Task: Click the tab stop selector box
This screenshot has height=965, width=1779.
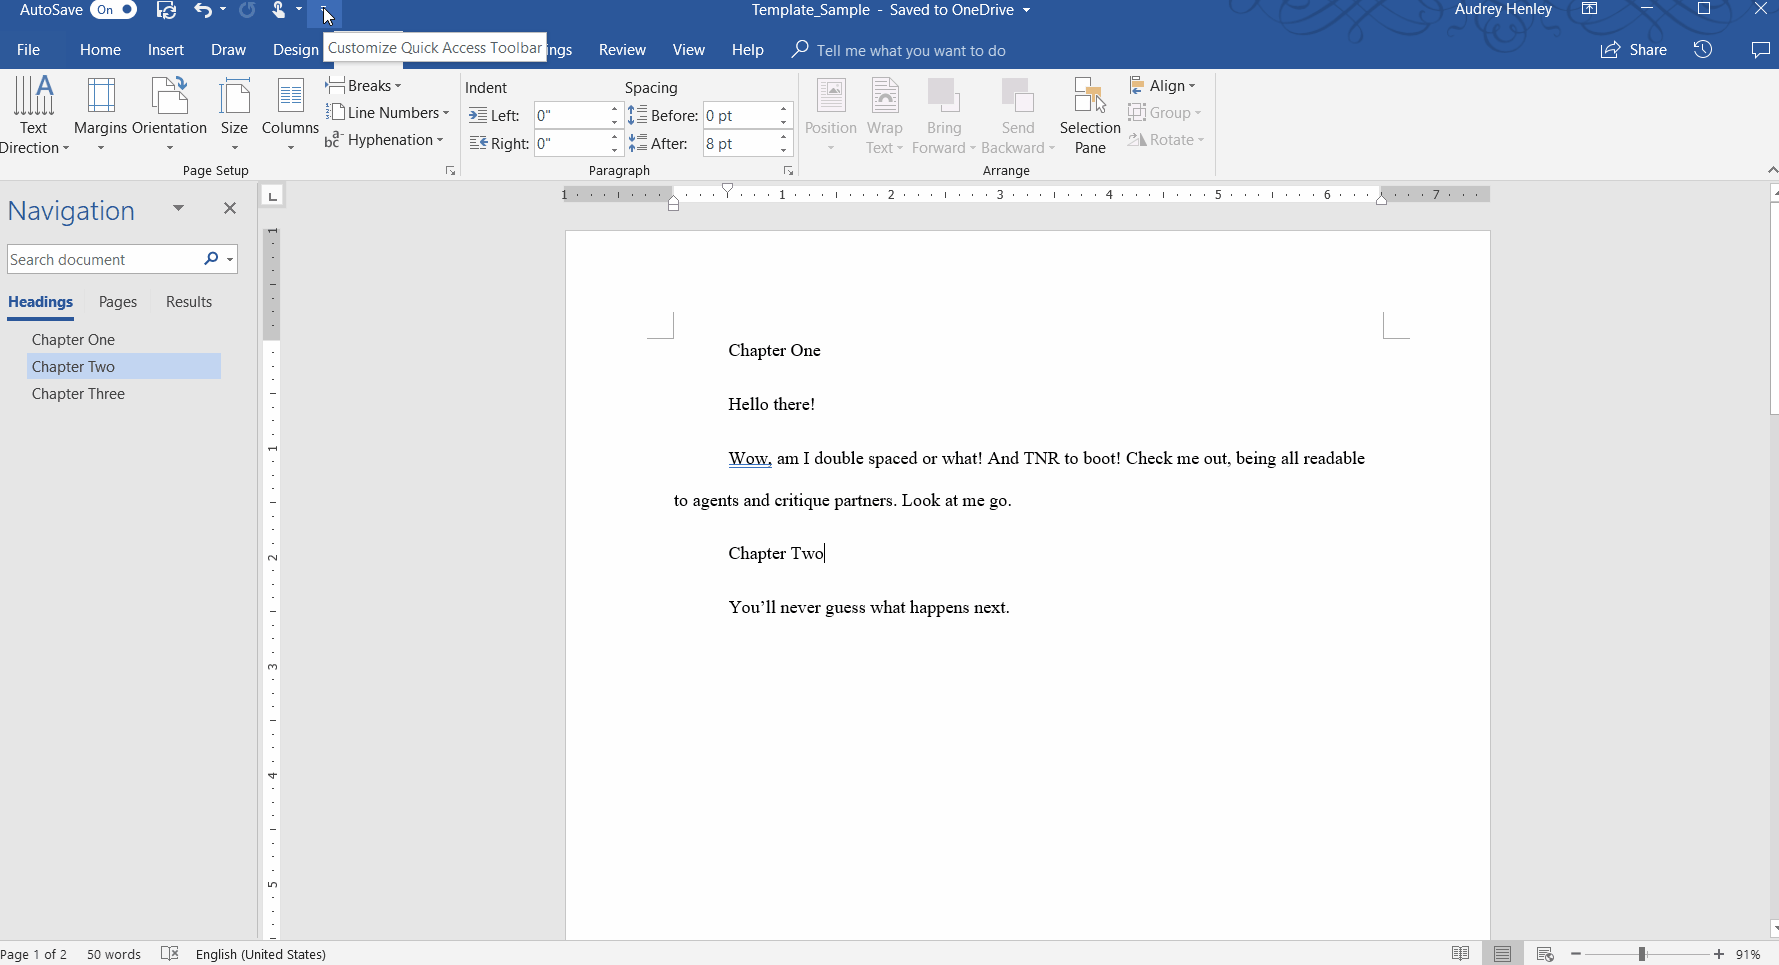Action: pos(272,195)
